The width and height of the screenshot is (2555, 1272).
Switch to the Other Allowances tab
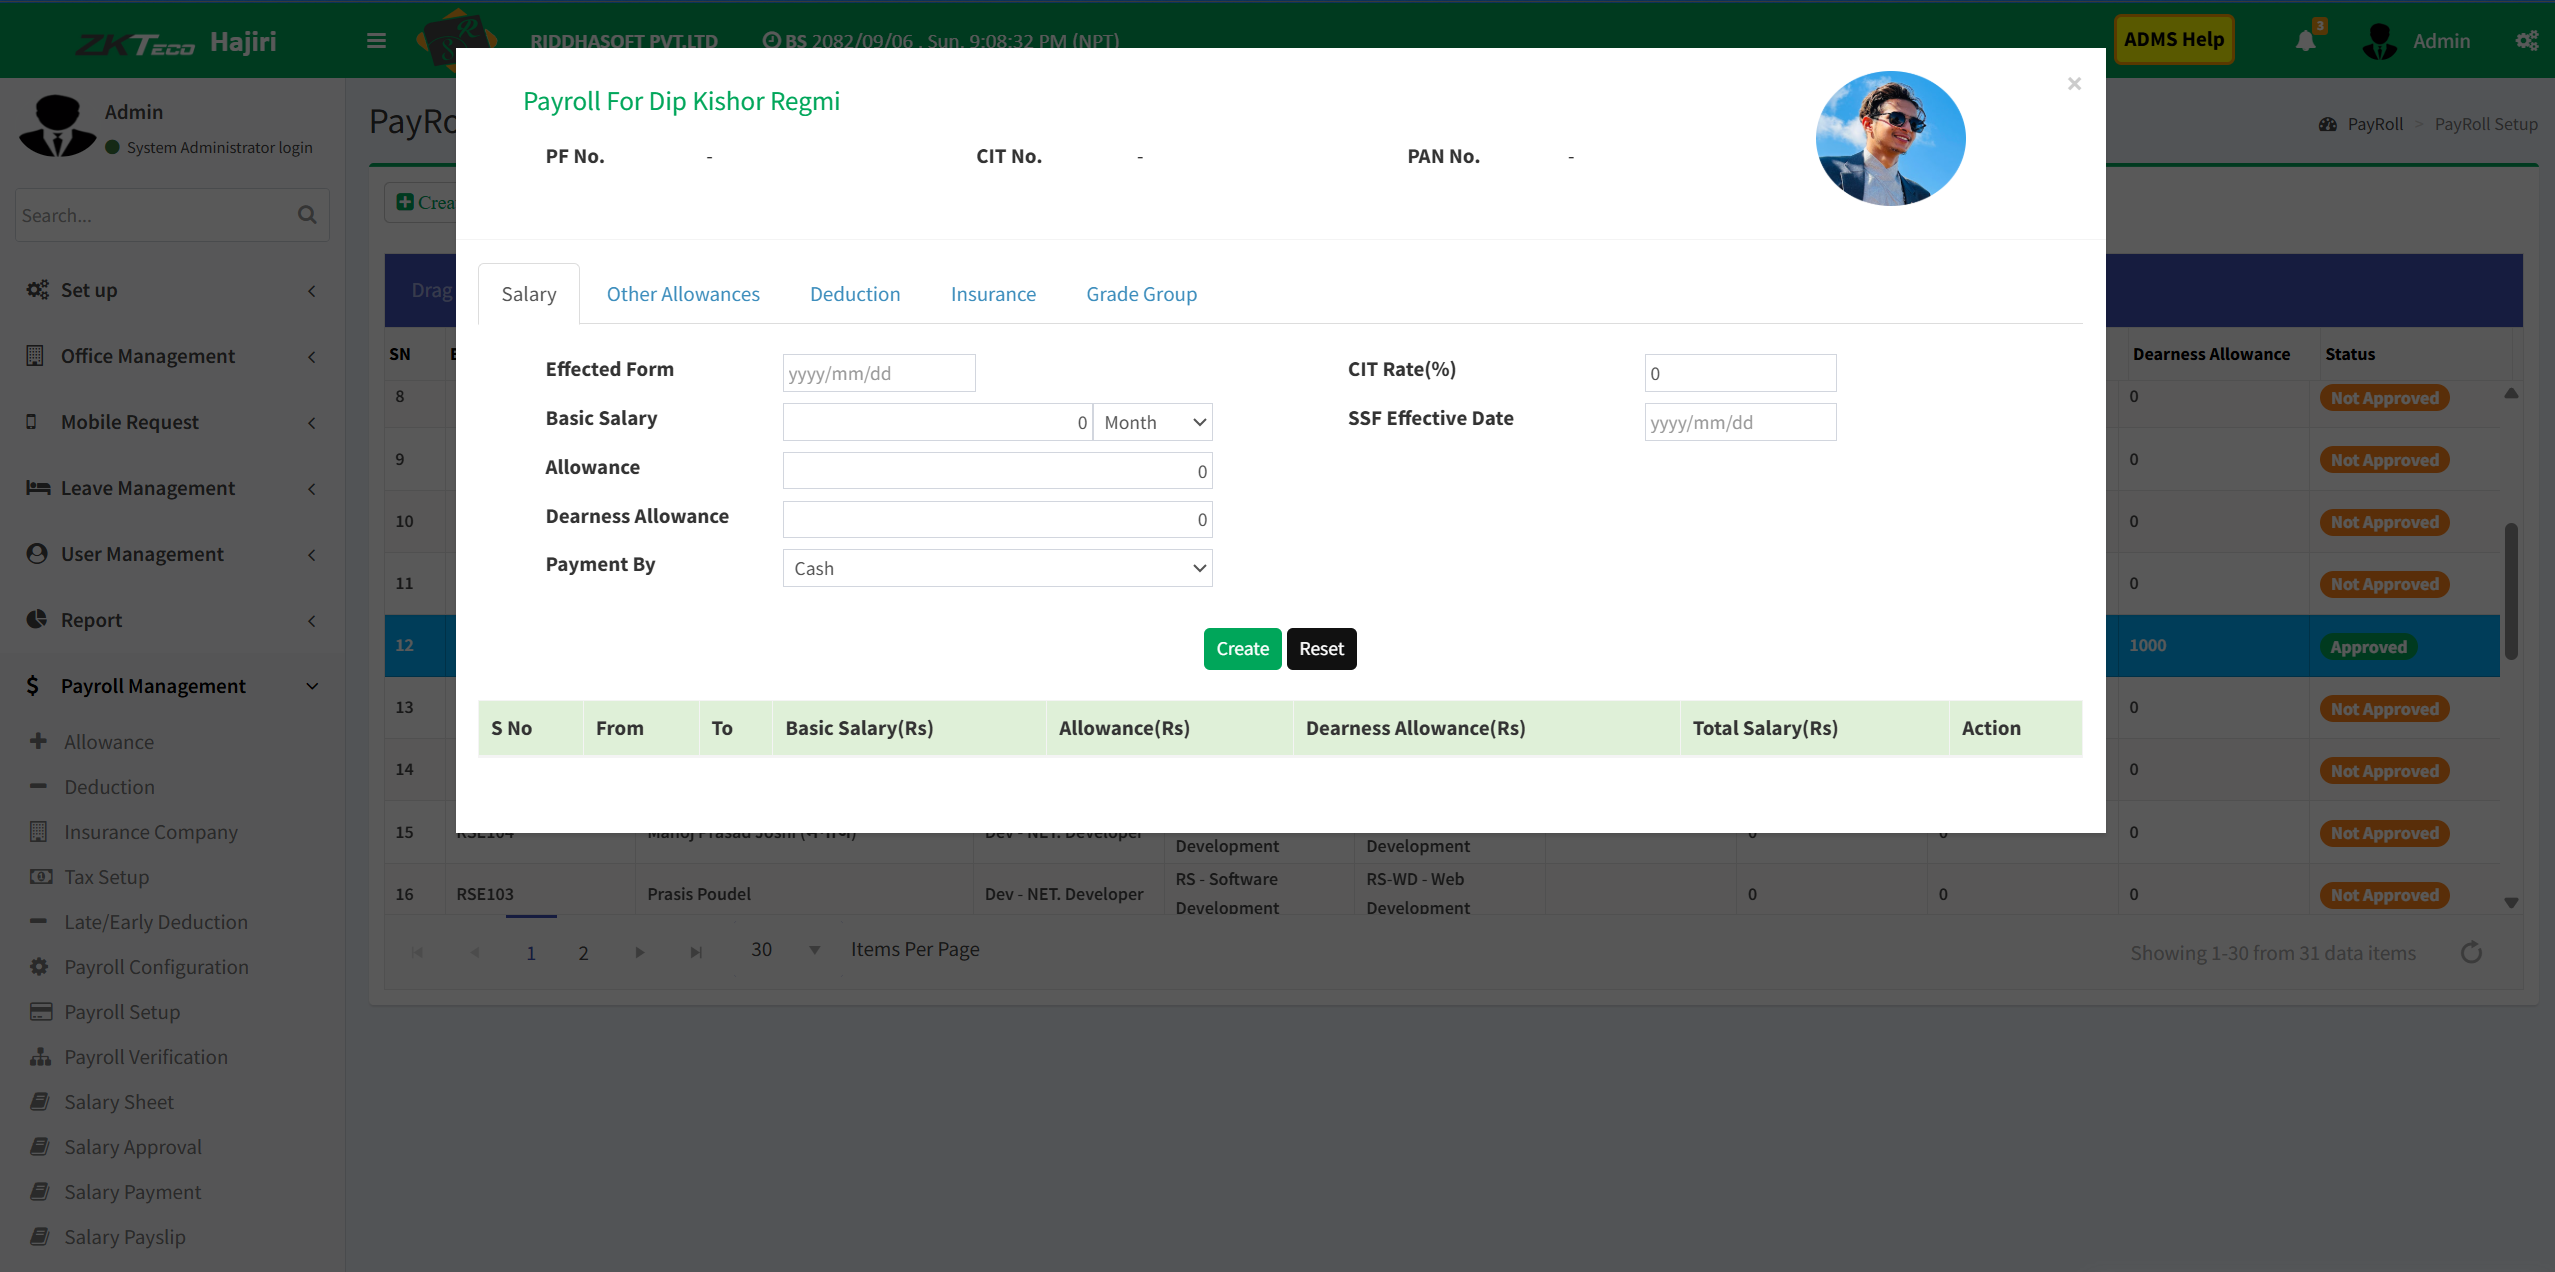click(x=683, y=294)
